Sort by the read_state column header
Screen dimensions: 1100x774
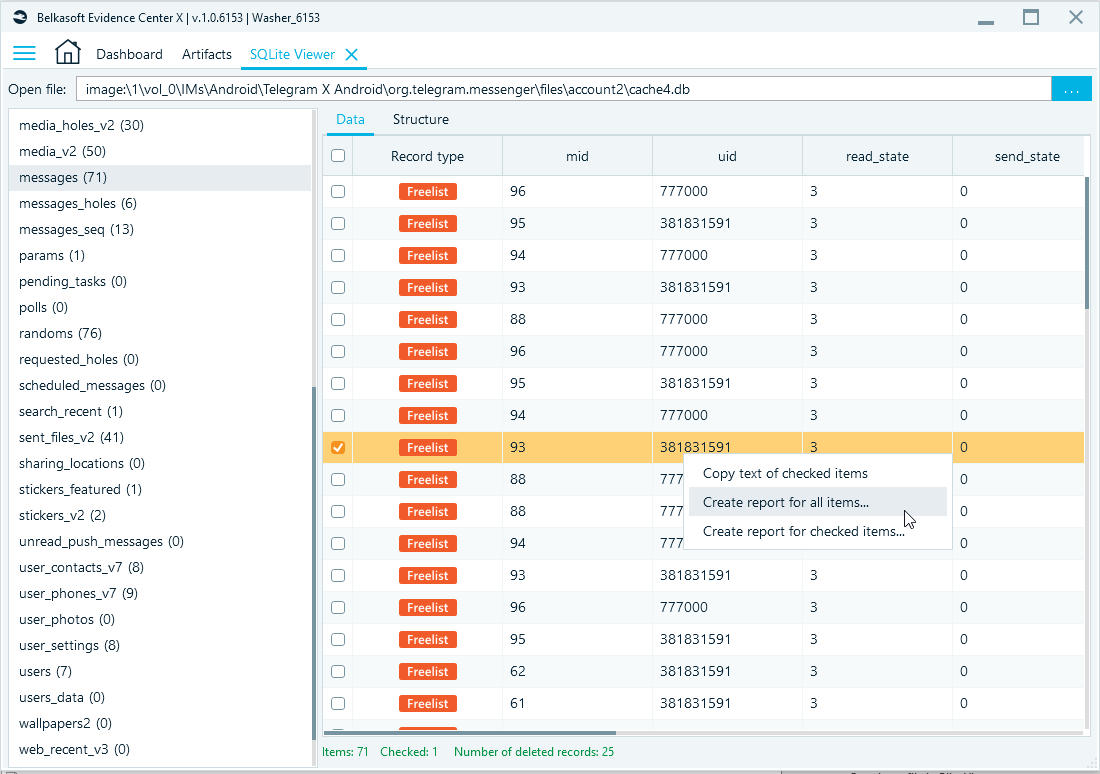(x=877, y=156)
